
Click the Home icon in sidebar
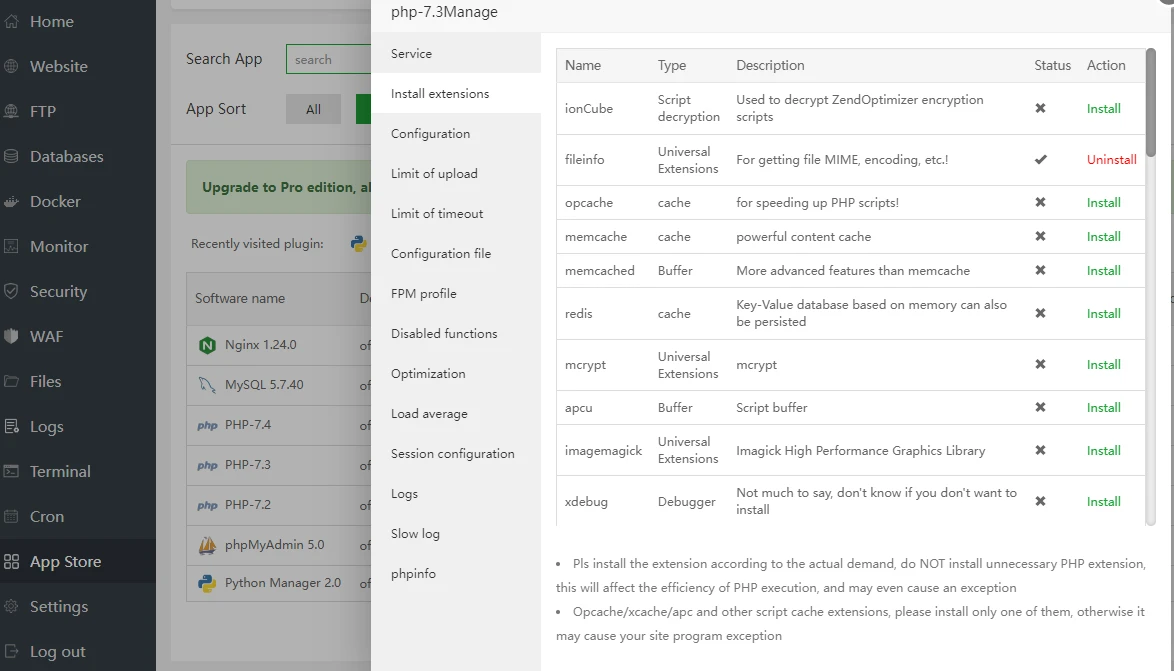pyautogui.click(x=12, y=21)
